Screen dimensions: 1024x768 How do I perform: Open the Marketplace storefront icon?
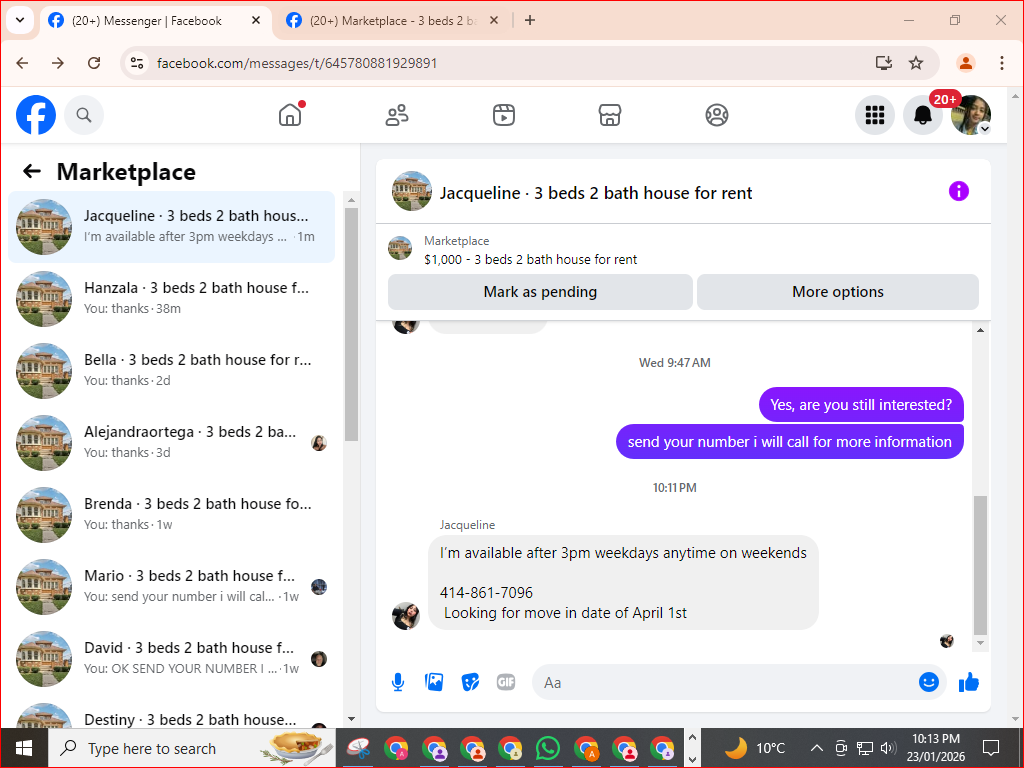[610, 115]
